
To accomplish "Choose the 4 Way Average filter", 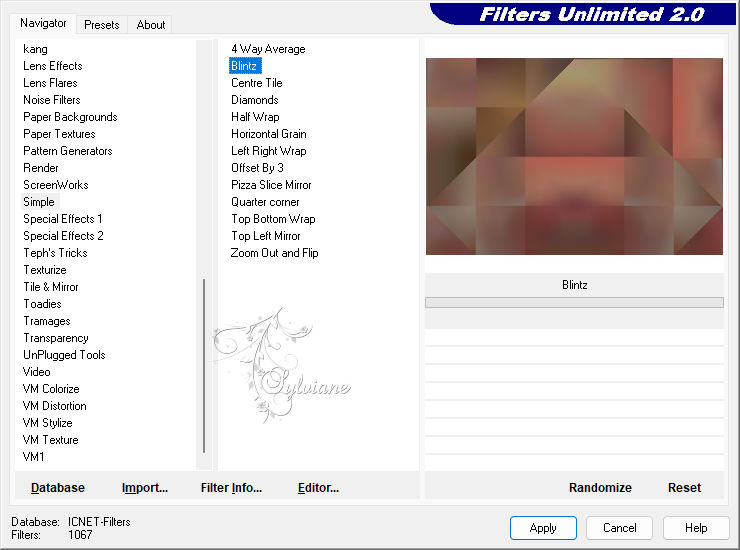I will [268, 49].
